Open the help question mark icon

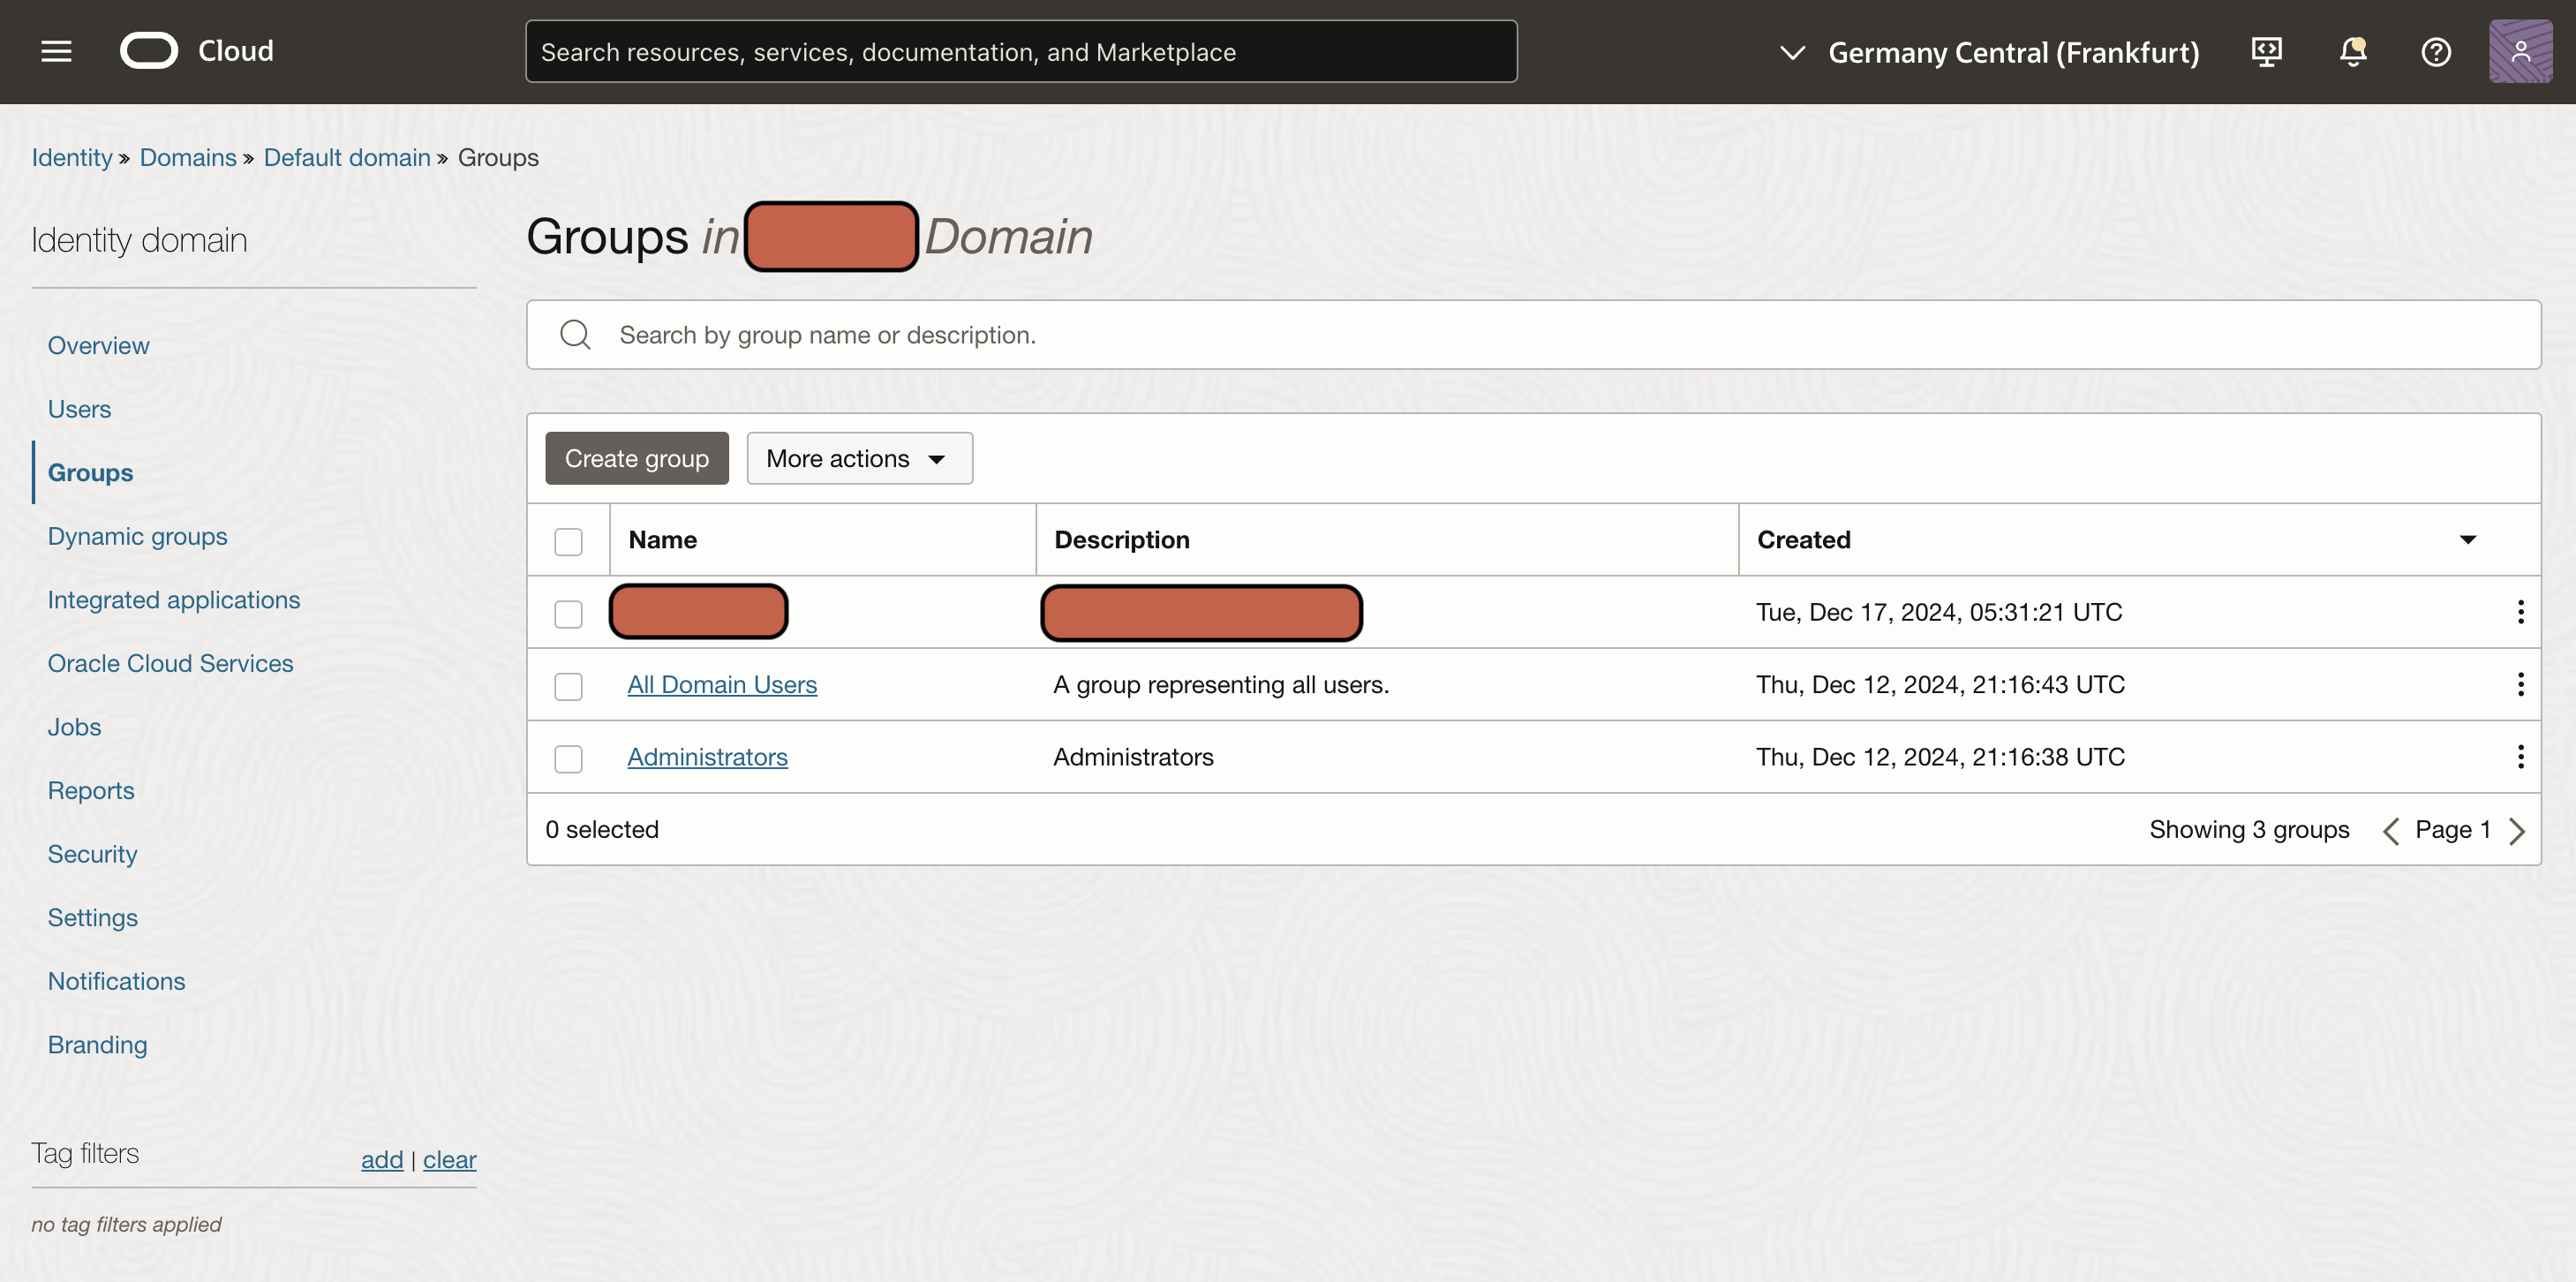click(2436, 51)
